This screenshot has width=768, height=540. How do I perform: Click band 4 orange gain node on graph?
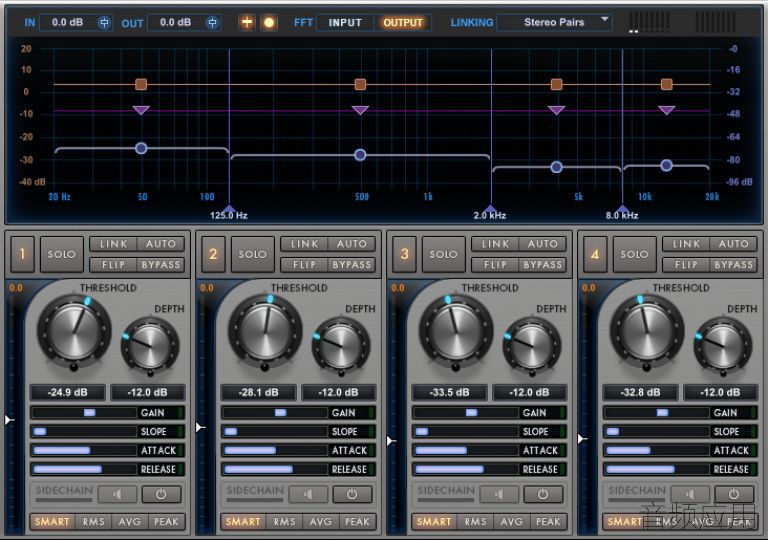coord(667,84)
